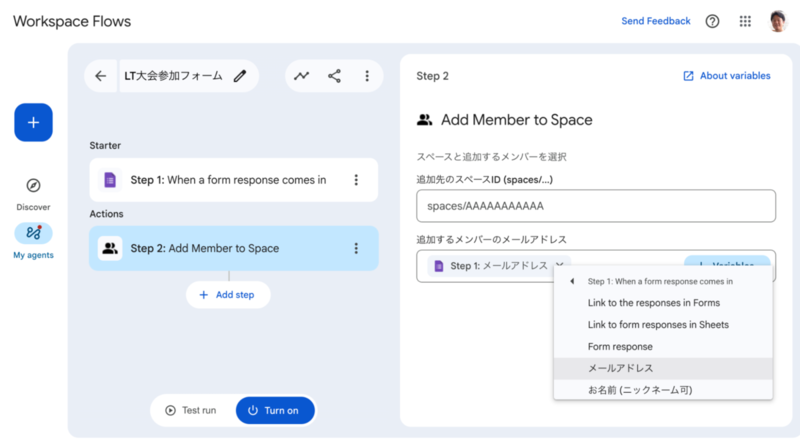This screenshot has height=442, width=800.
Task: Select メールアドレス from the variable list
Action: [621, 368]
